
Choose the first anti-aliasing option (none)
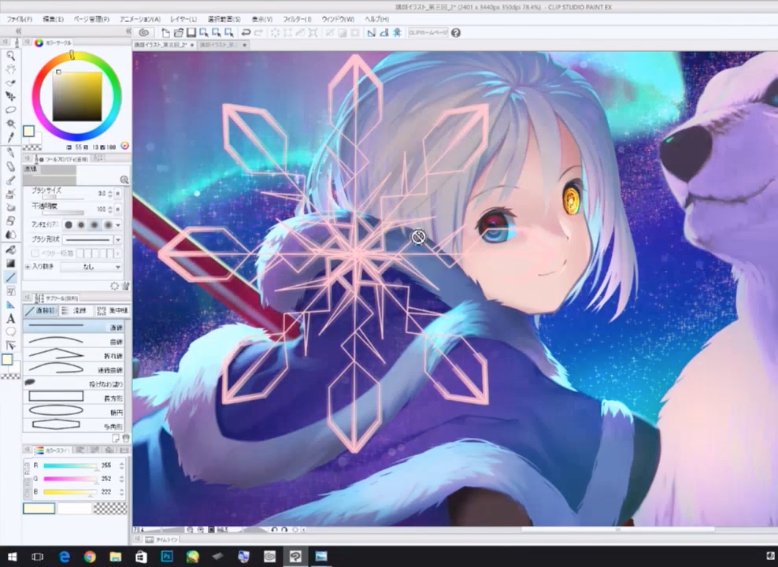68,225
